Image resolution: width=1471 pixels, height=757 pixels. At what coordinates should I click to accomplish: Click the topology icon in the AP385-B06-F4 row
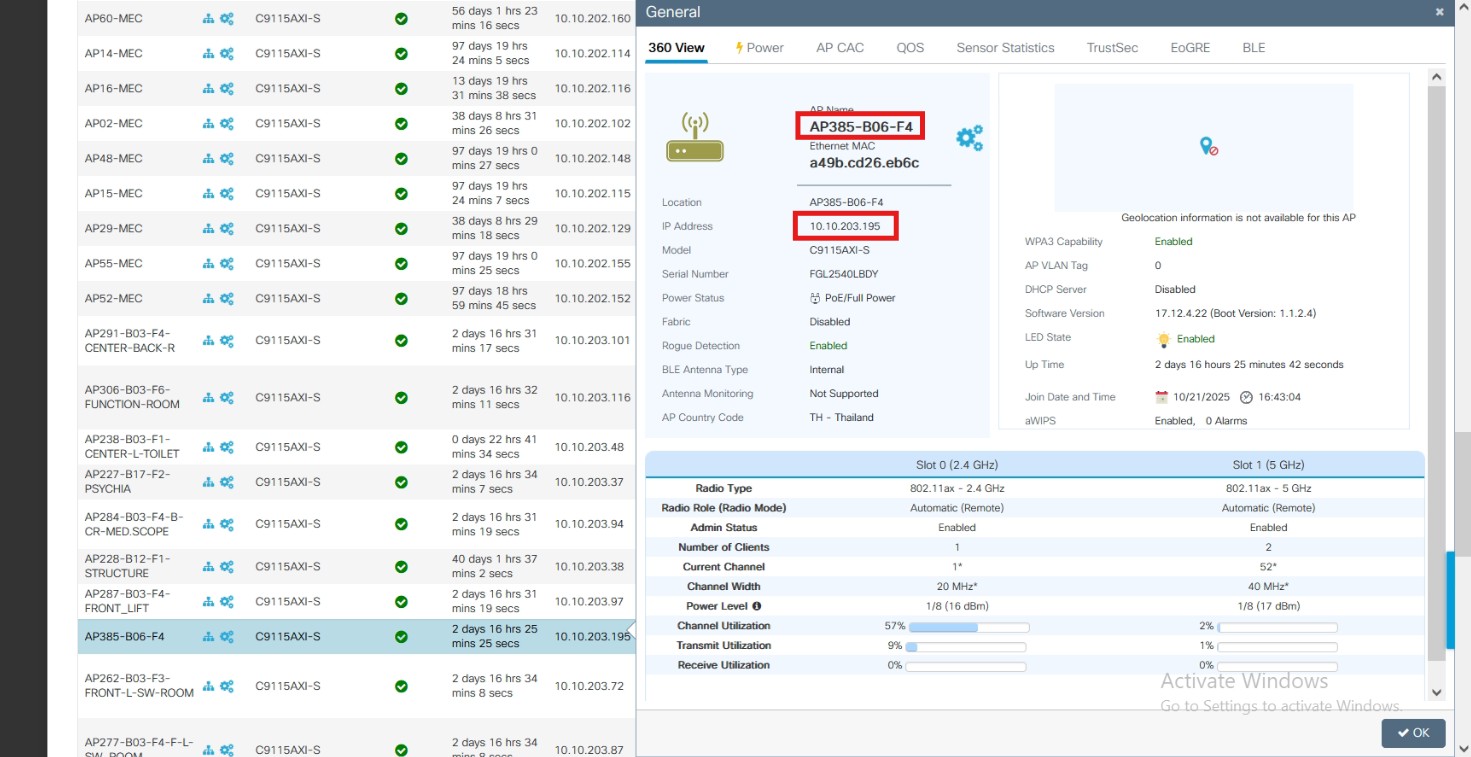click(x=209, y=637)
